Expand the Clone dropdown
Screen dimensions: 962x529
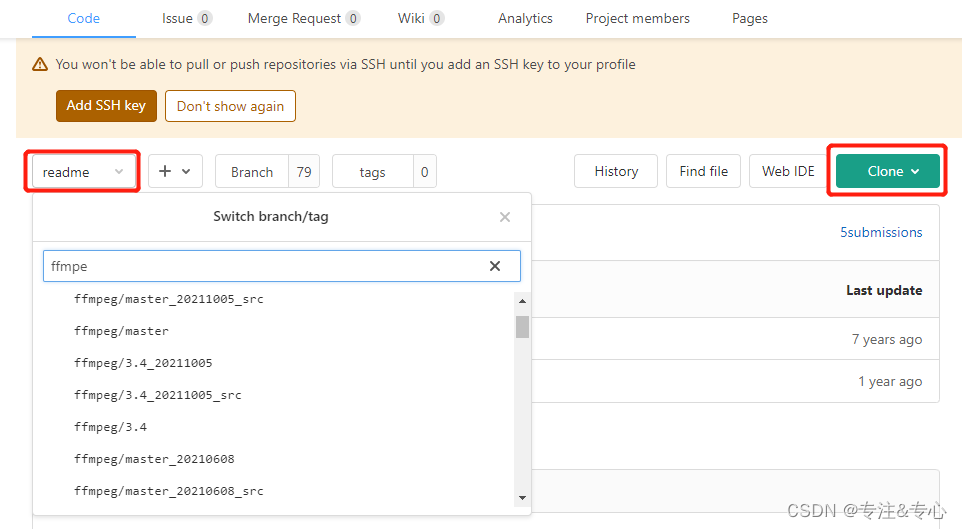[888, 171]
